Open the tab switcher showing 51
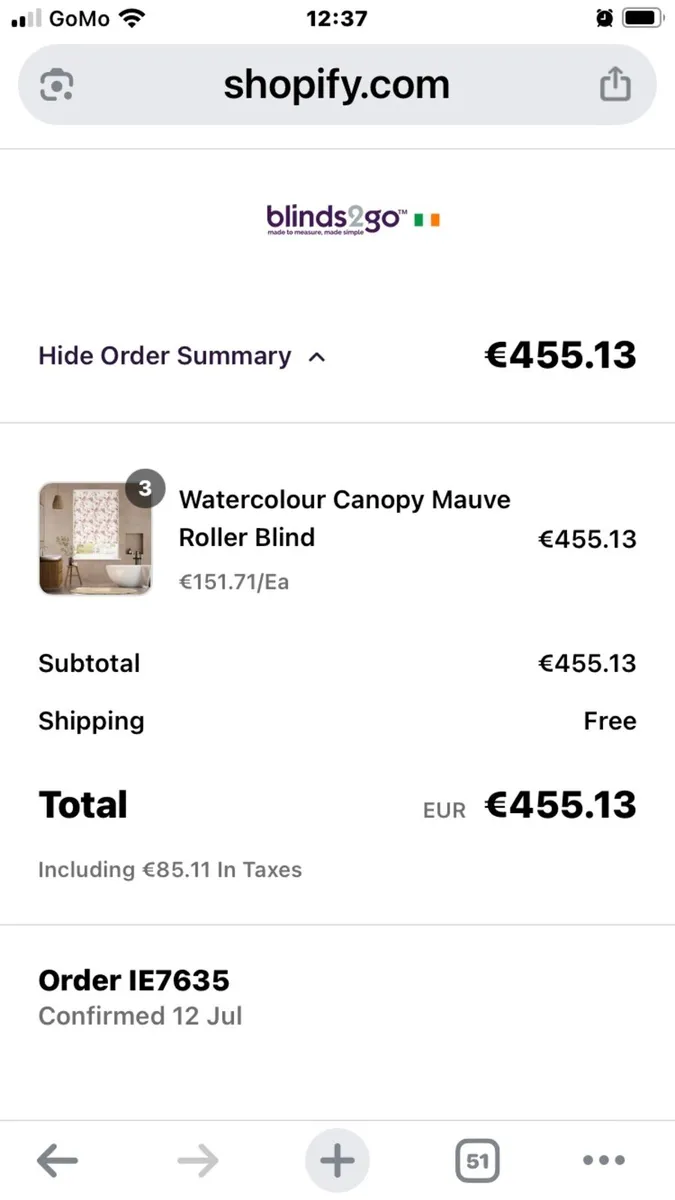 [x=477, y=1161]
